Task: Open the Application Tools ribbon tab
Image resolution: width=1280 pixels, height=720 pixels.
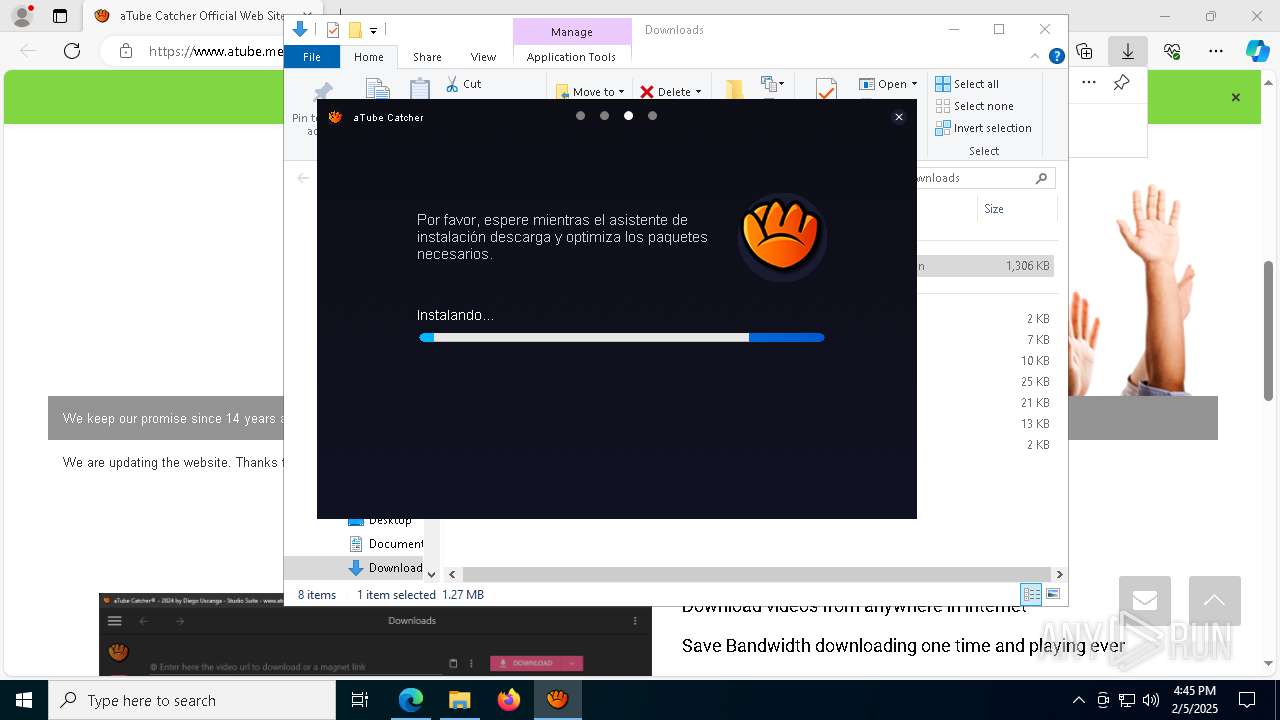Action: tap(571, 57)
